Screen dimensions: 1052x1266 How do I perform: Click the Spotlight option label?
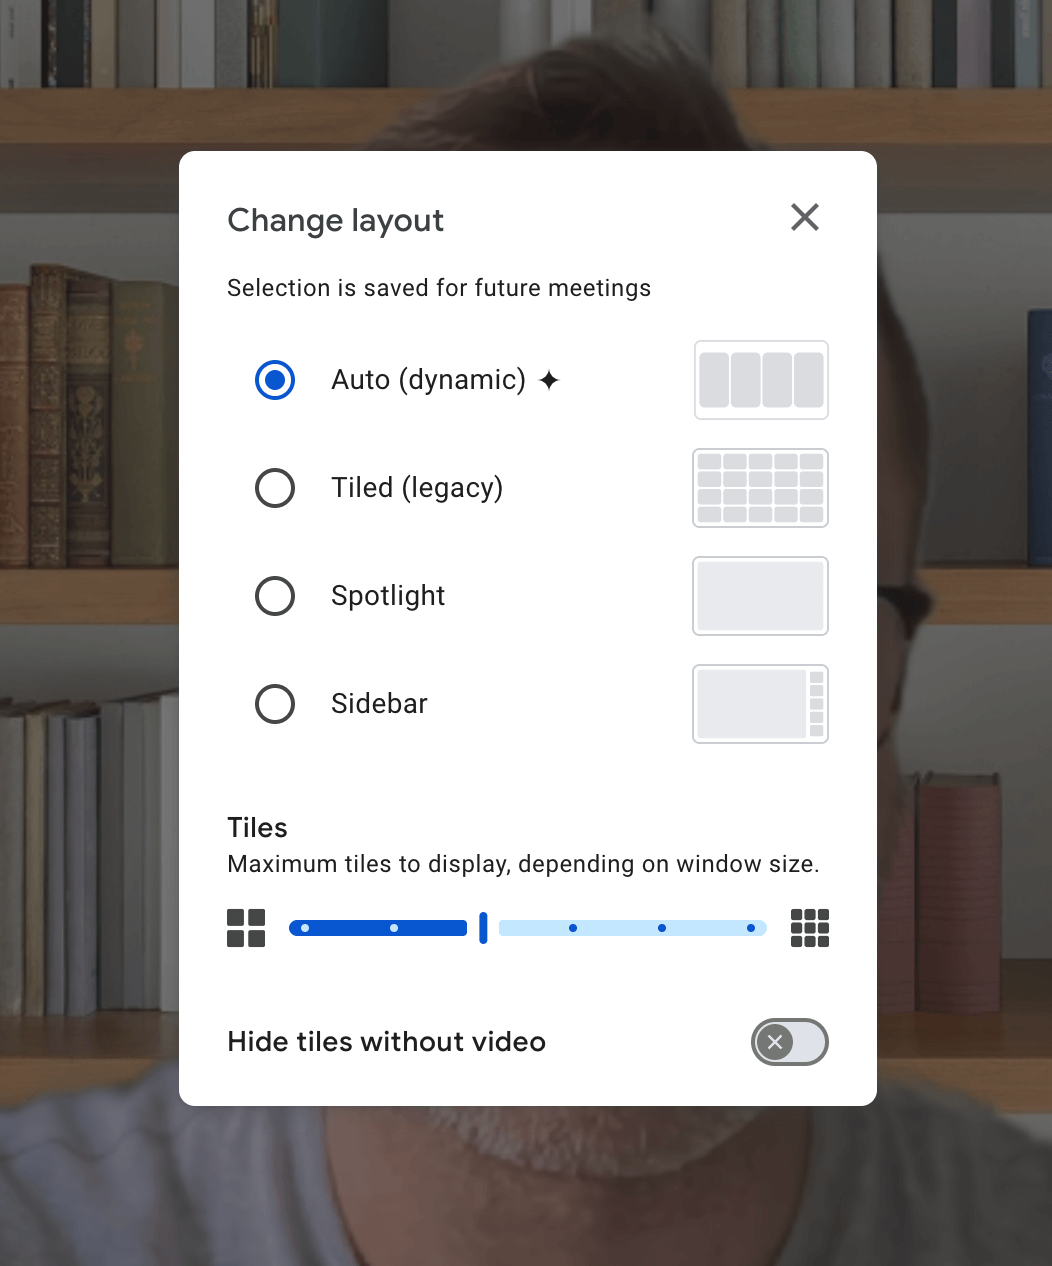(388, 596)
